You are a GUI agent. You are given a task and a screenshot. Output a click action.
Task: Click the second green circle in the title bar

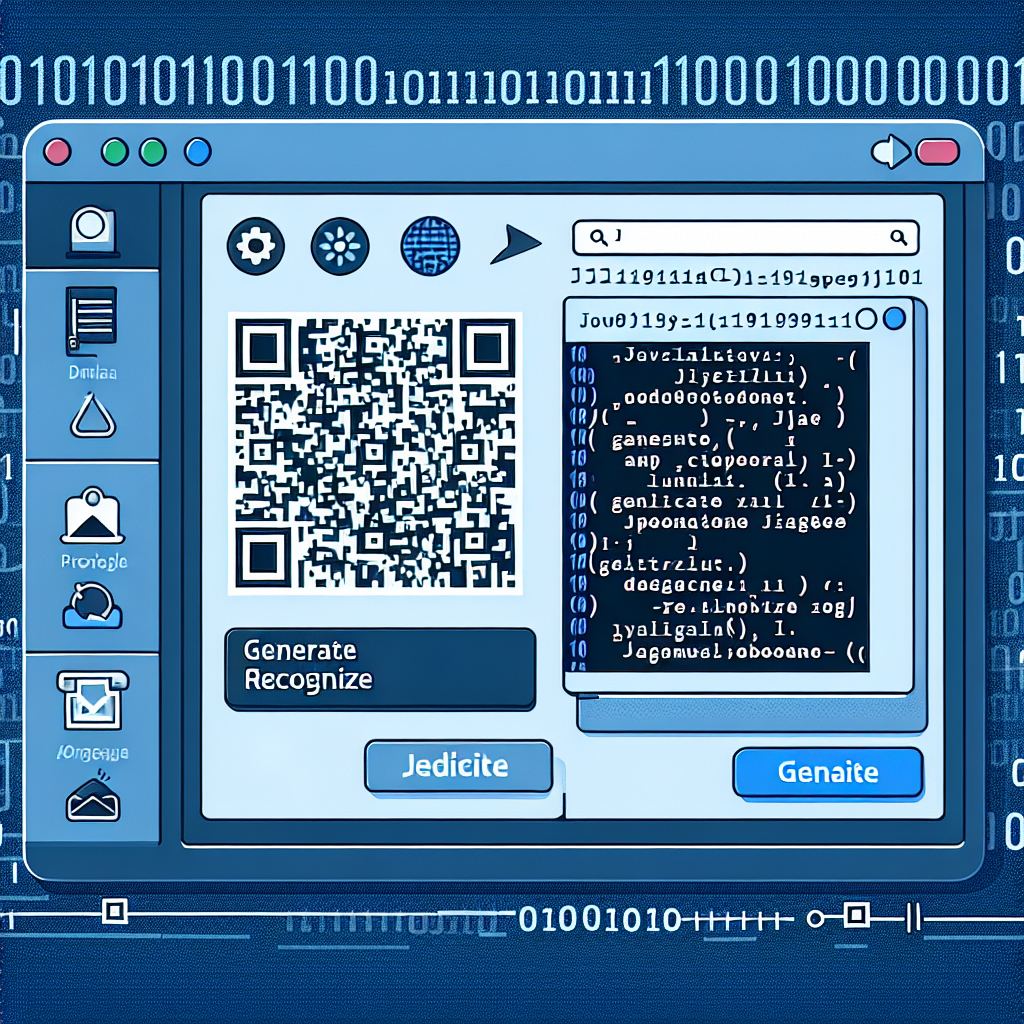tap(153, 152)
